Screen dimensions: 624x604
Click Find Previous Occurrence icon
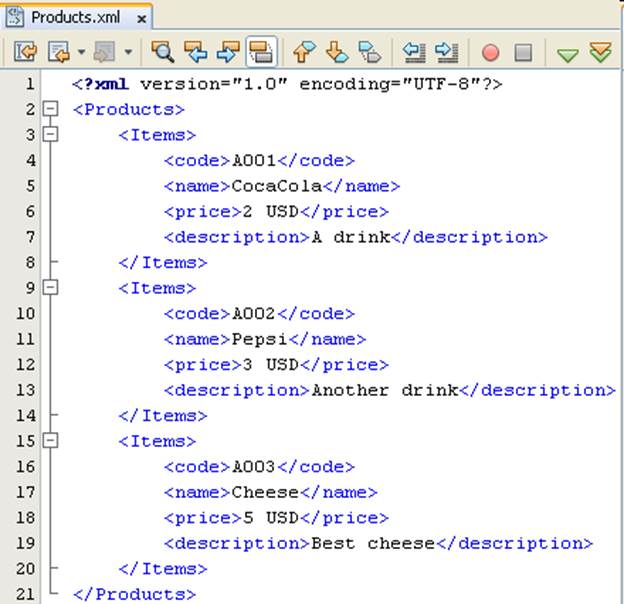pos(195,52)
